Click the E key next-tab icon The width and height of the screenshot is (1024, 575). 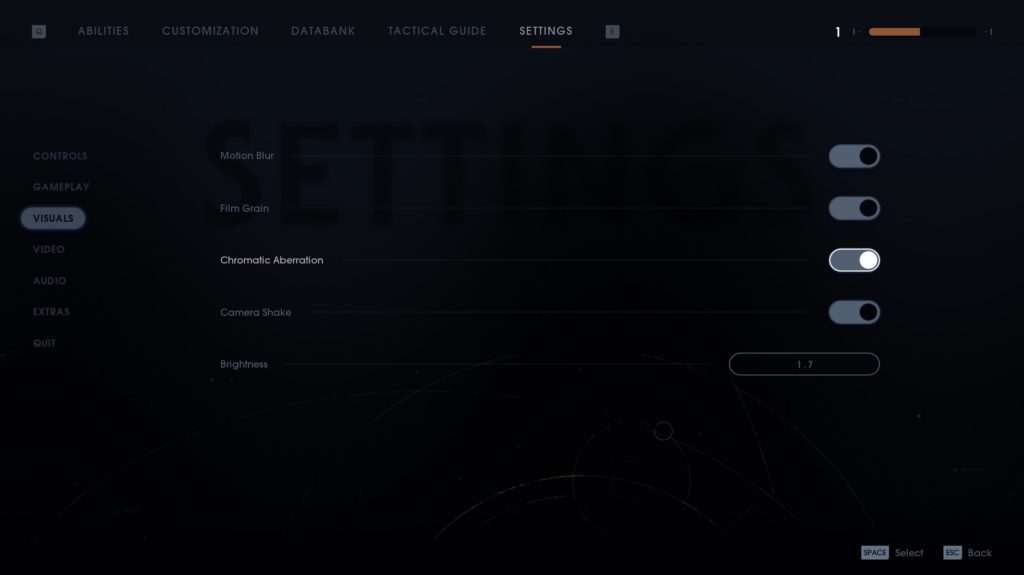612,31
